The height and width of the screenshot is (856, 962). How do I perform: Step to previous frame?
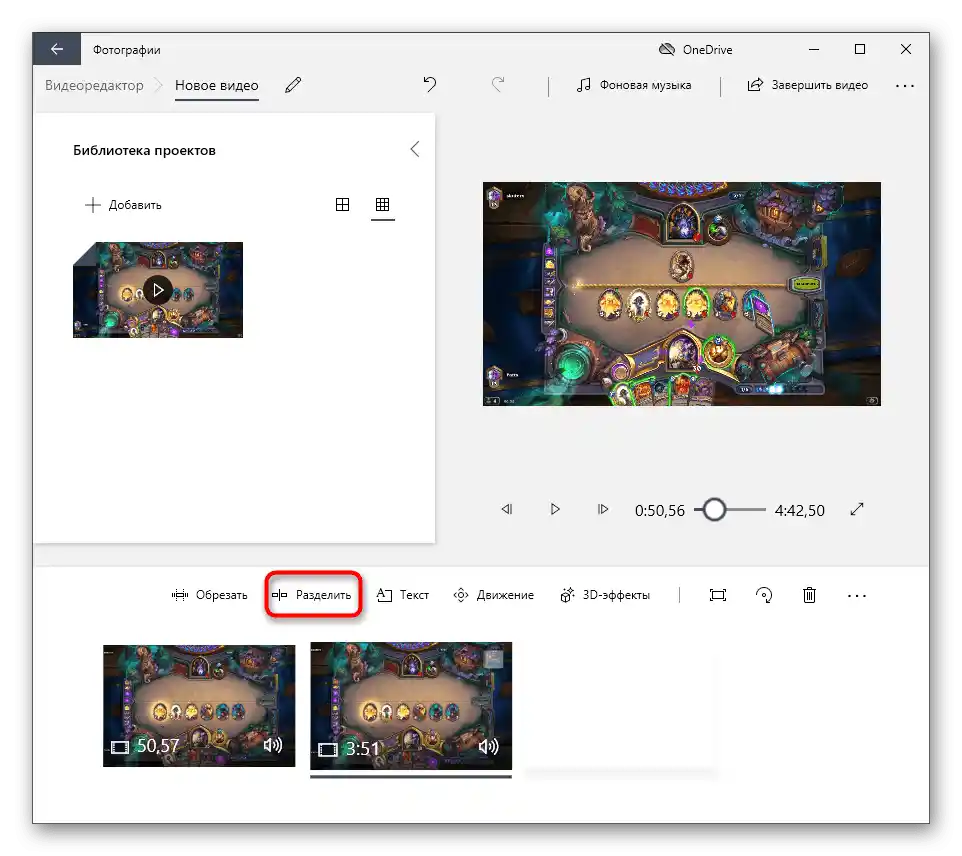click(507, 509)
